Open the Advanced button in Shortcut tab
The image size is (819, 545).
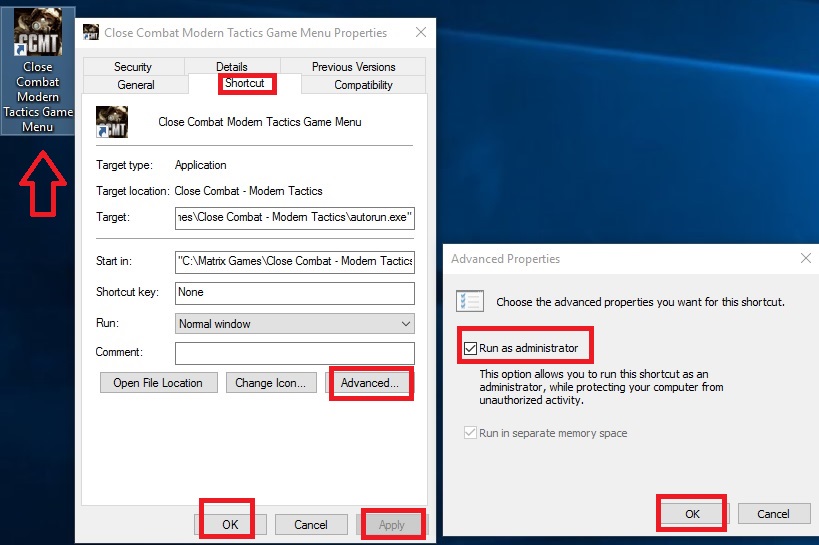pyautogui.click(x=370, y=383)
